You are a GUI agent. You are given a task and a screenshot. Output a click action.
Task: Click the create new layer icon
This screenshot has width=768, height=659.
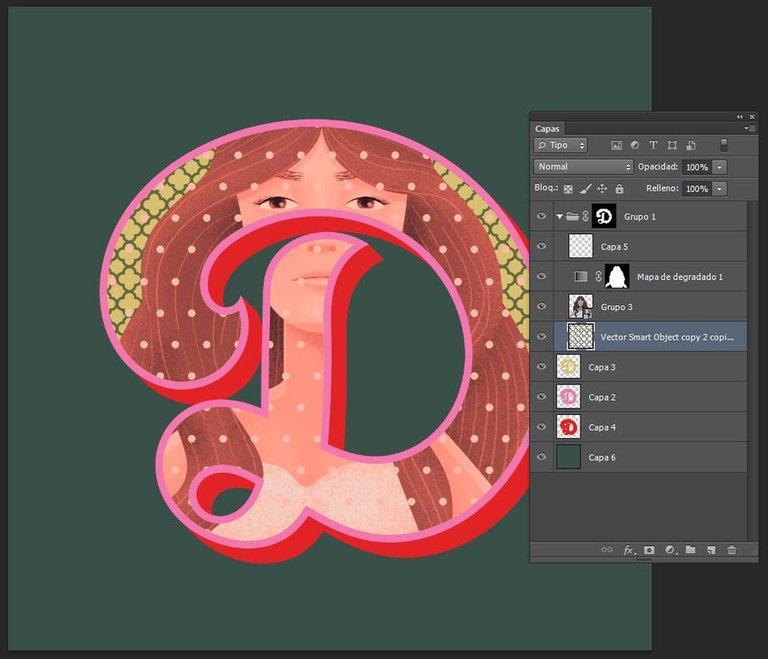click(710, 550)
